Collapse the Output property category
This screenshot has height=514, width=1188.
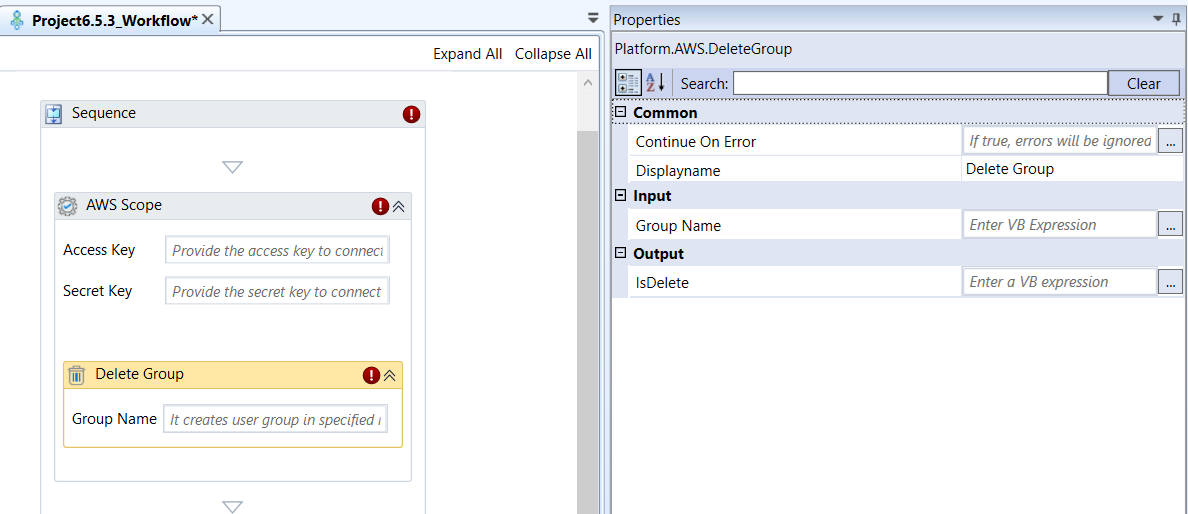point(621,253)
